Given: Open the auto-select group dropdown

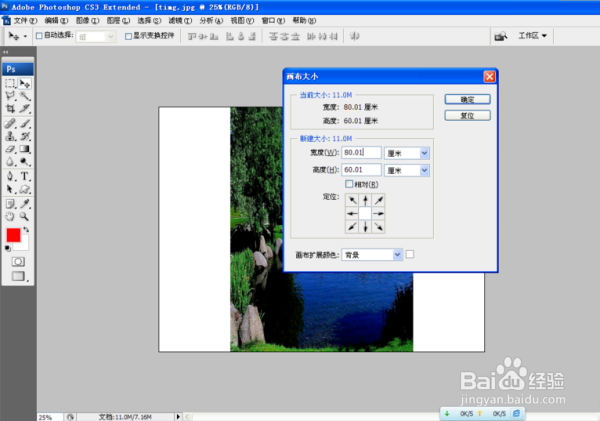Looking at the screenshot, I should coord(96,37).
